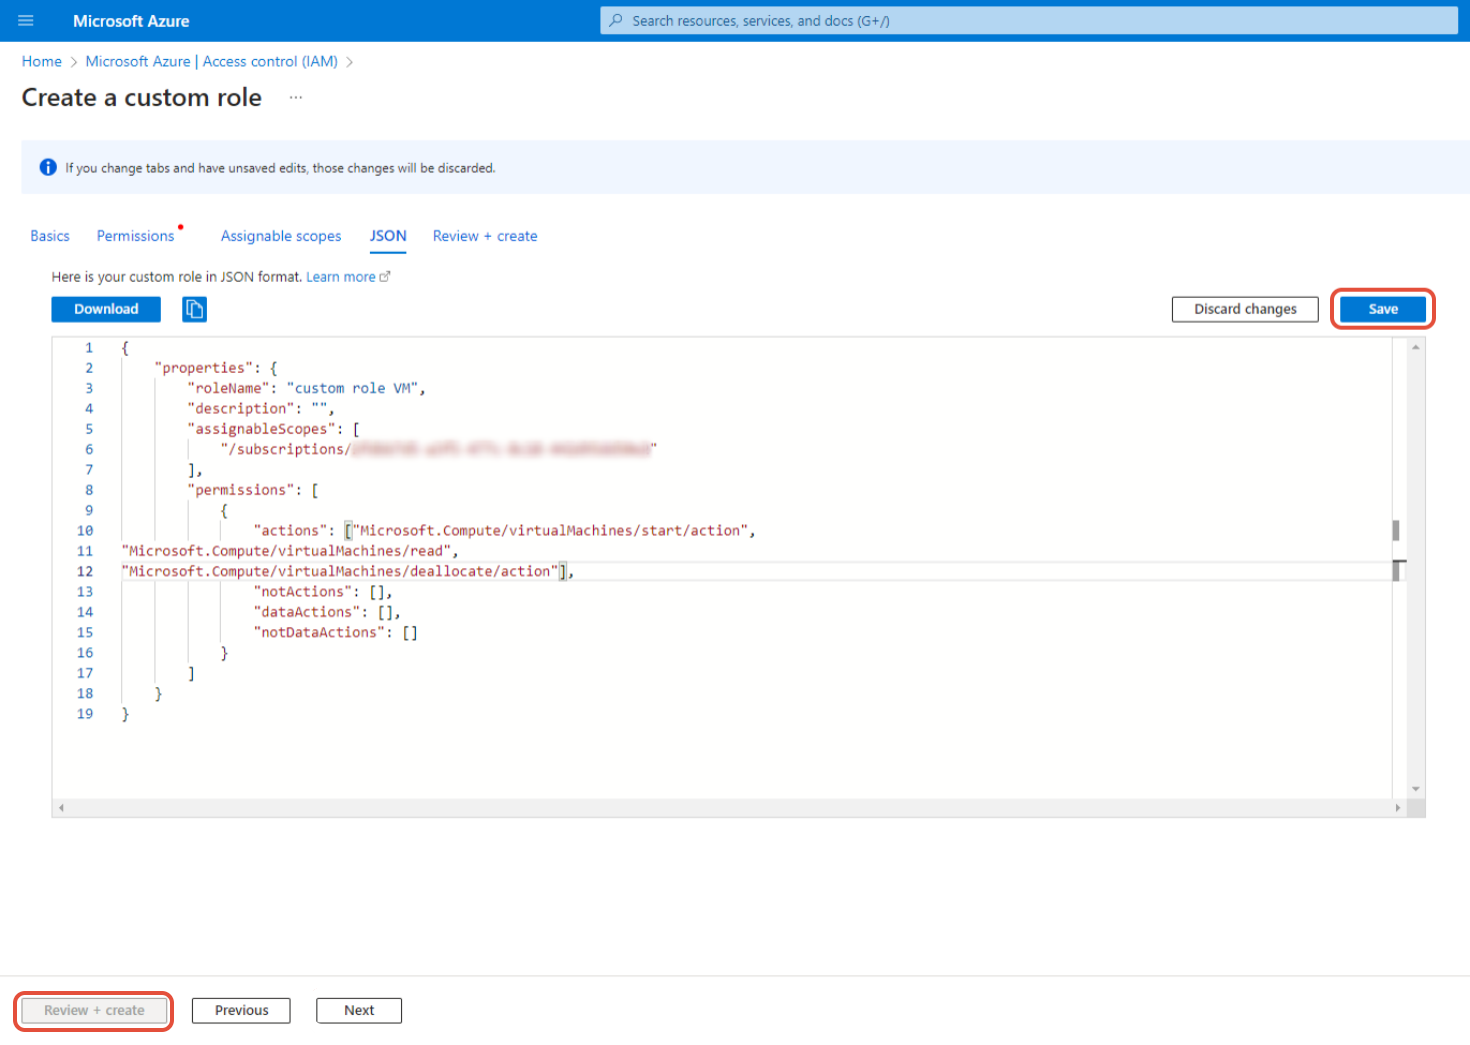1470x1045 pixels.
Task: Open the ellipsis menu beside the page title
Action: pyautogui.click(x=296, y=98)
